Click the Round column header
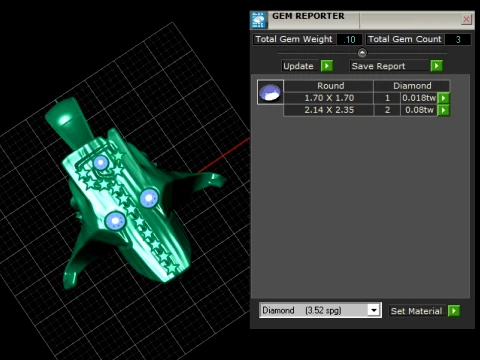This screenshot has width=480, height=360. (330, 86)
